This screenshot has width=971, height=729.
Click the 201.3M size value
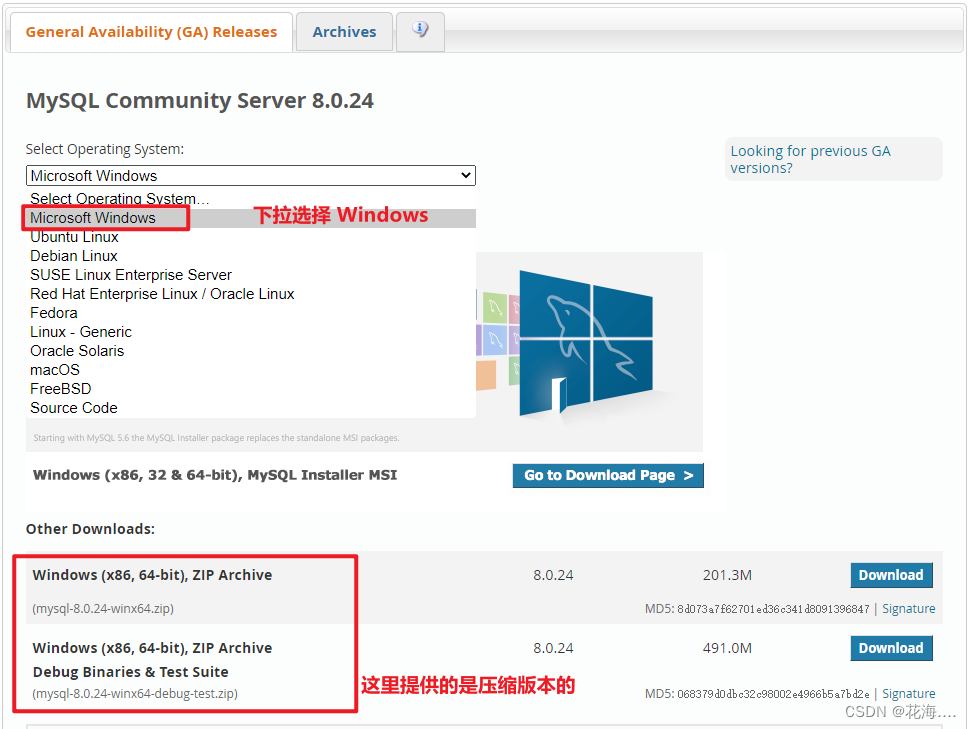pos(727,575)
